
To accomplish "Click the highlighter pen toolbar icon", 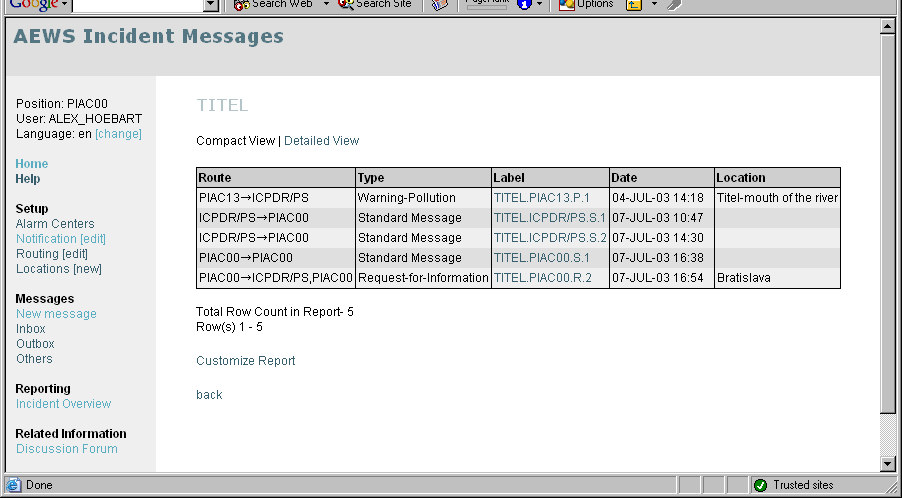I will click(x=674, y=4).
